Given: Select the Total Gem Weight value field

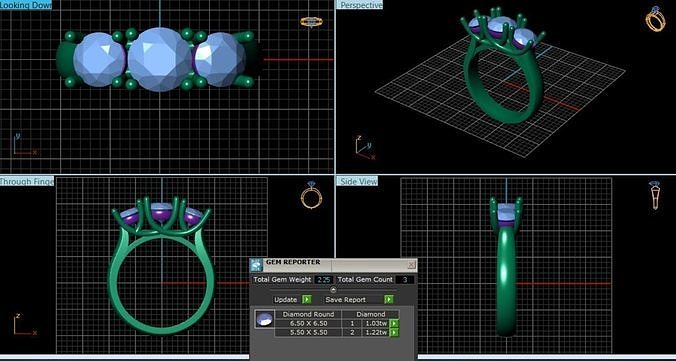Looking at the screenshot, I should [323, 279].
